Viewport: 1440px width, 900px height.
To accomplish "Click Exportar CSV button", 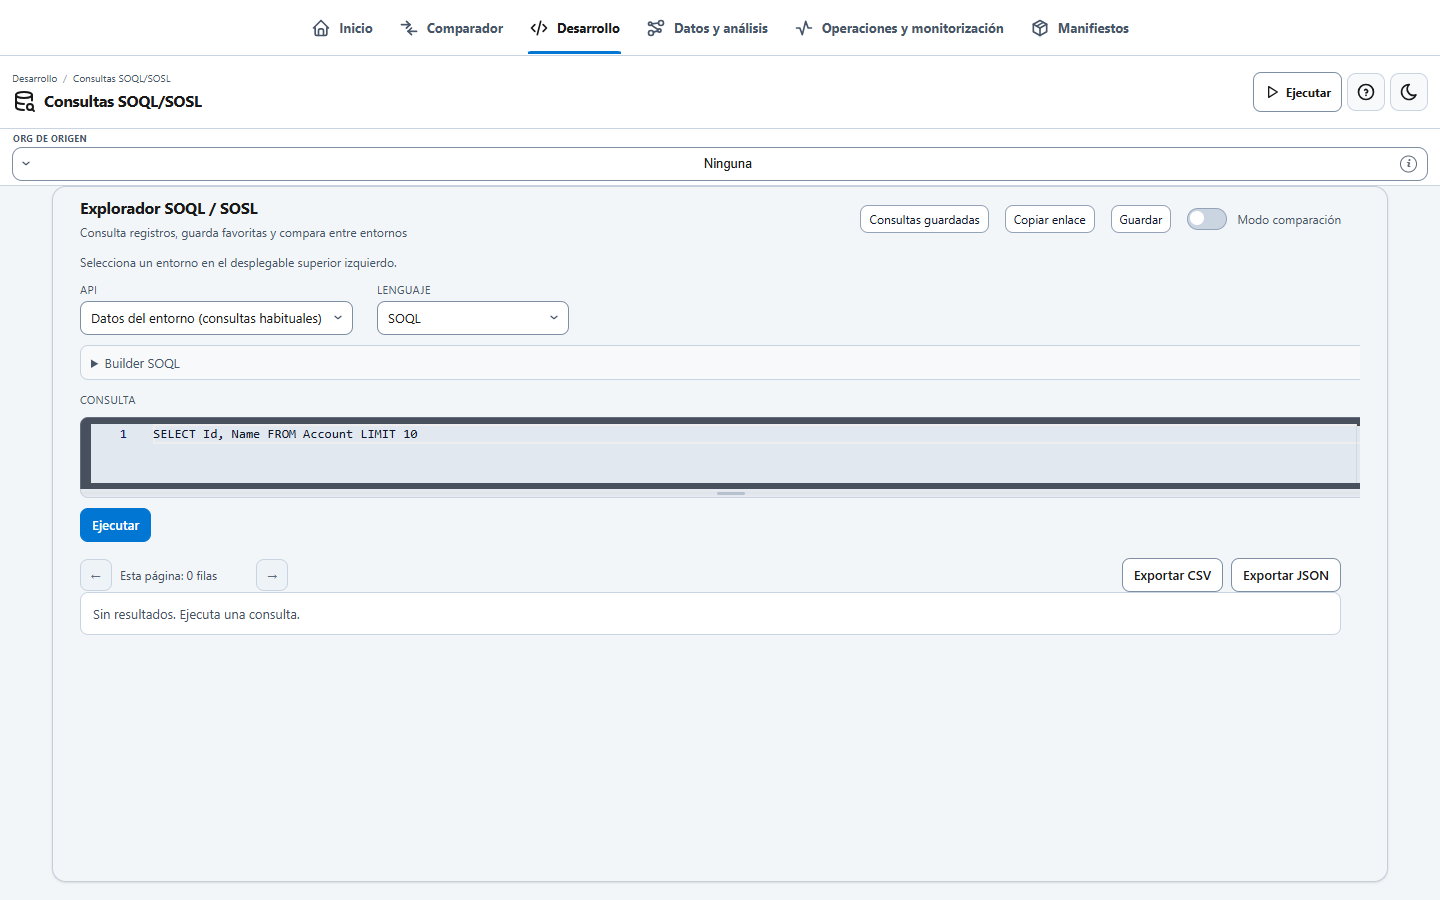I will point(1172,575).
